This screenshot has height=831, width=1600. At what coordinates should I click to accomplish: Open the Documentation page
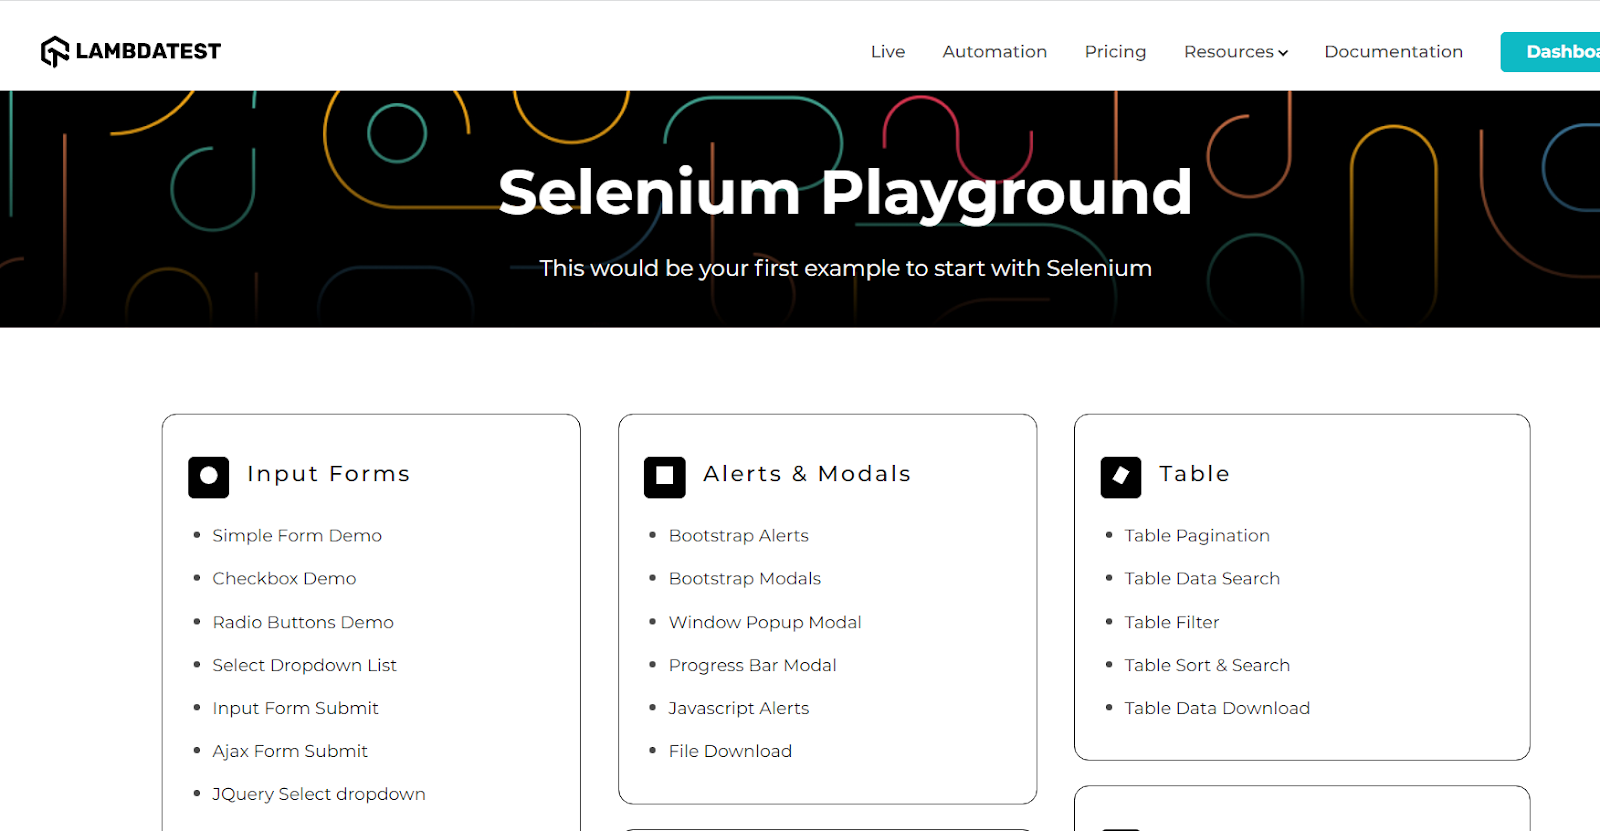point(1393,51)
